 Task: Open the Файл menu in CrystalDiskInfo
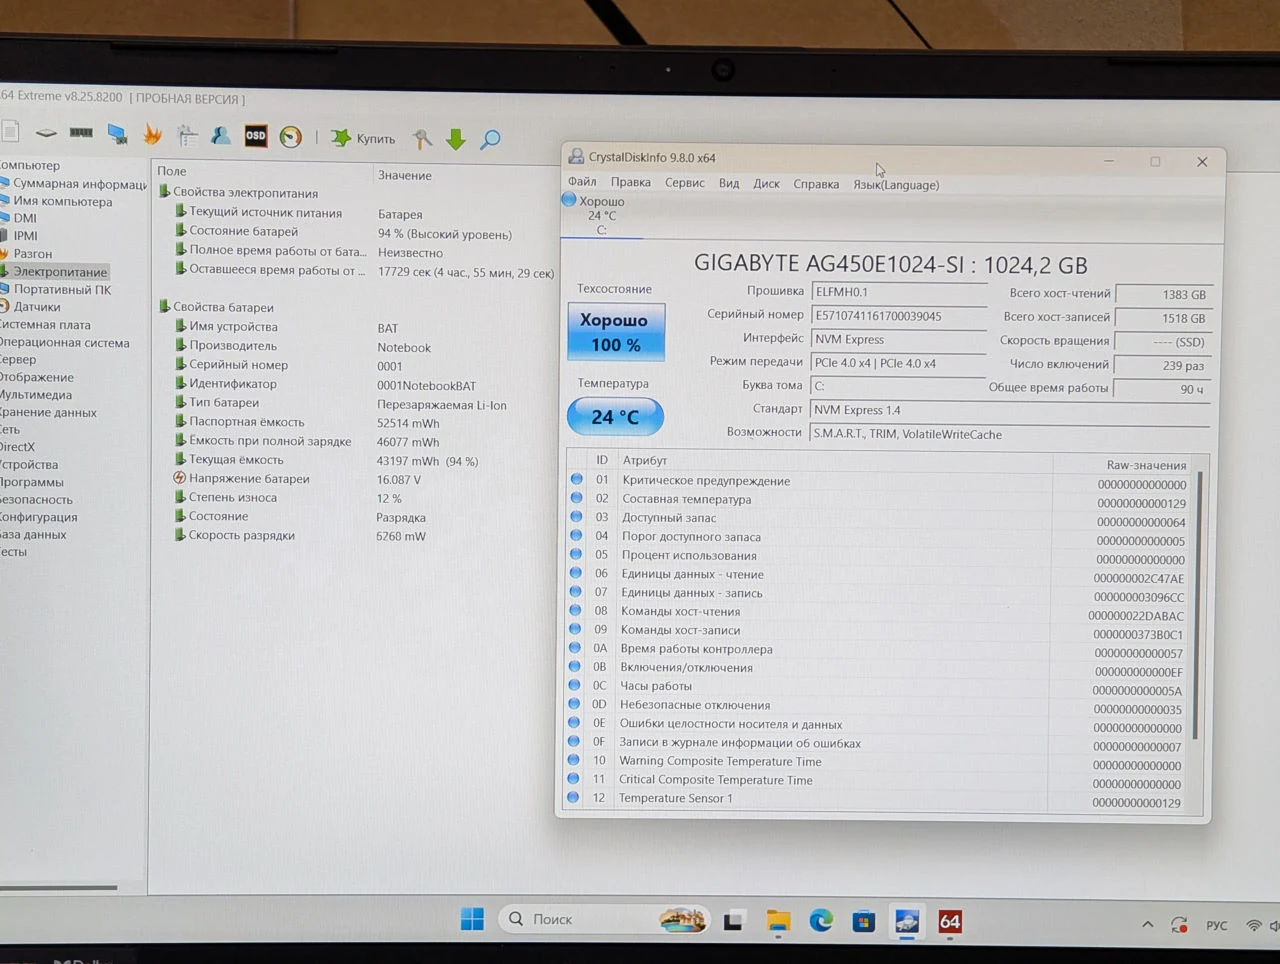click(x=582, y=182)
